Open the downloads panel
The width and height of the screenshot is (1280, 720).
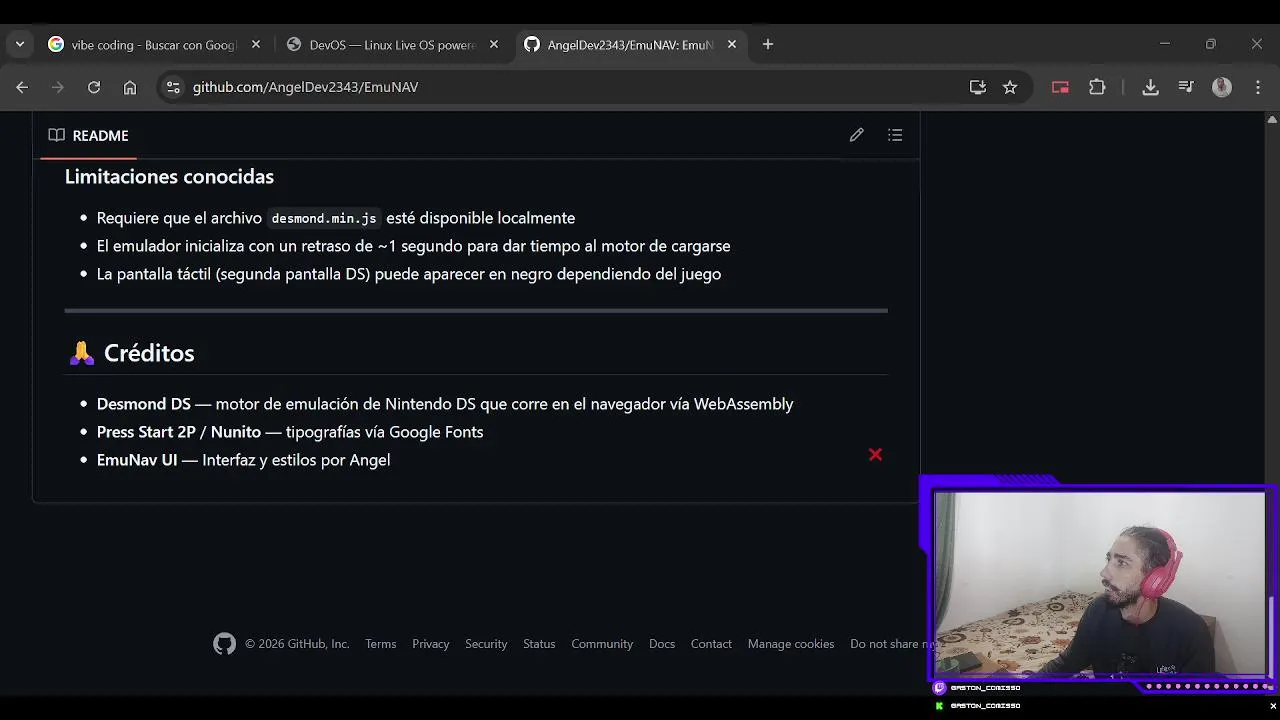pos(1151,87)
